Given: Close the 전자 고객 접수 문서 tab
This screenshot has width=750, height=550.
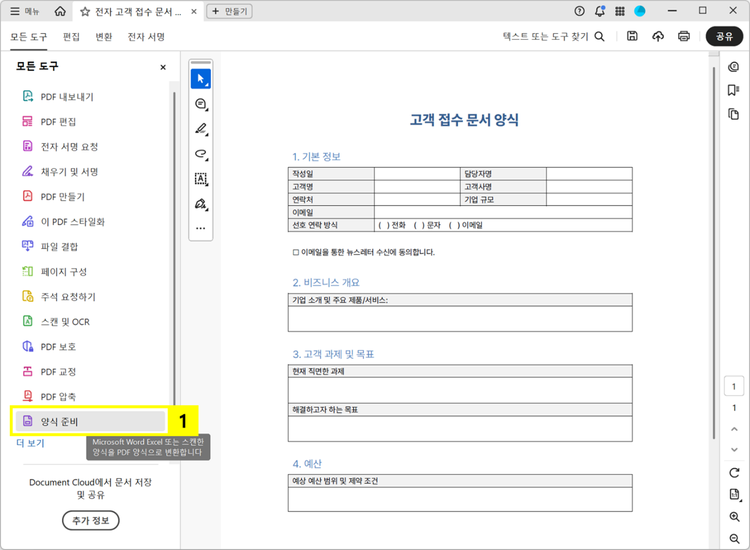Looking at the screenshot, I should click(194, 11).
